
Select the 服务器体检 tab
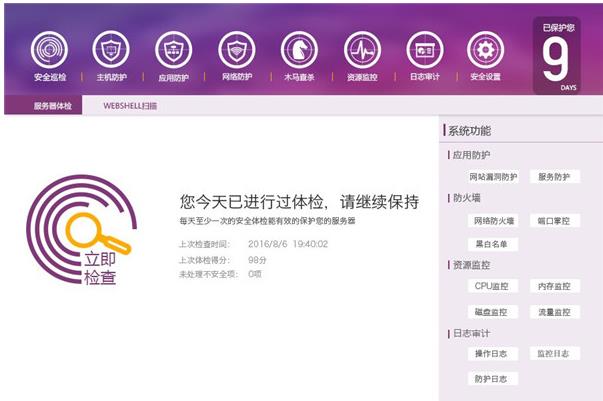click(43, 105)
